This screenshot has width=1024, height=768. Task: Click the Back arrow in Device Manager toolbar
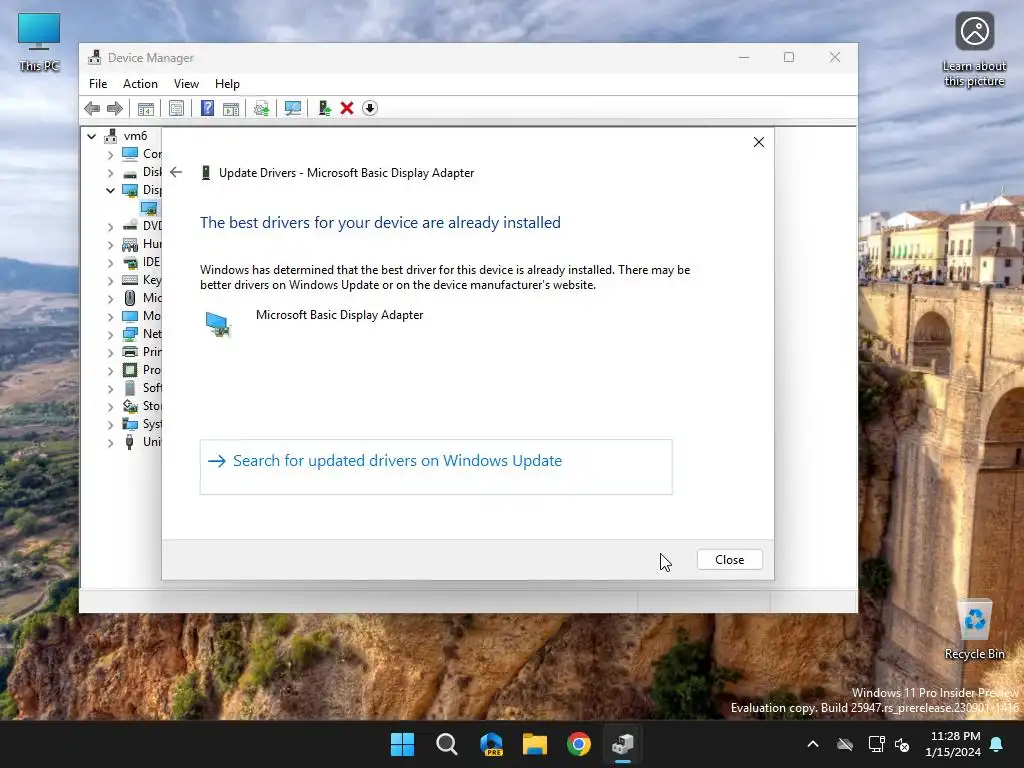[x=92, y=108]
